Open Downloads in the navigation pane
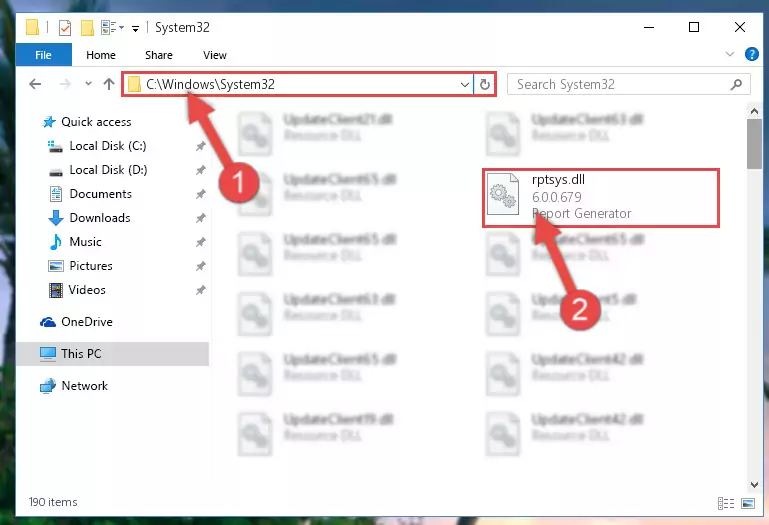Viewport: 769px width, 525px height. [100, 218]
